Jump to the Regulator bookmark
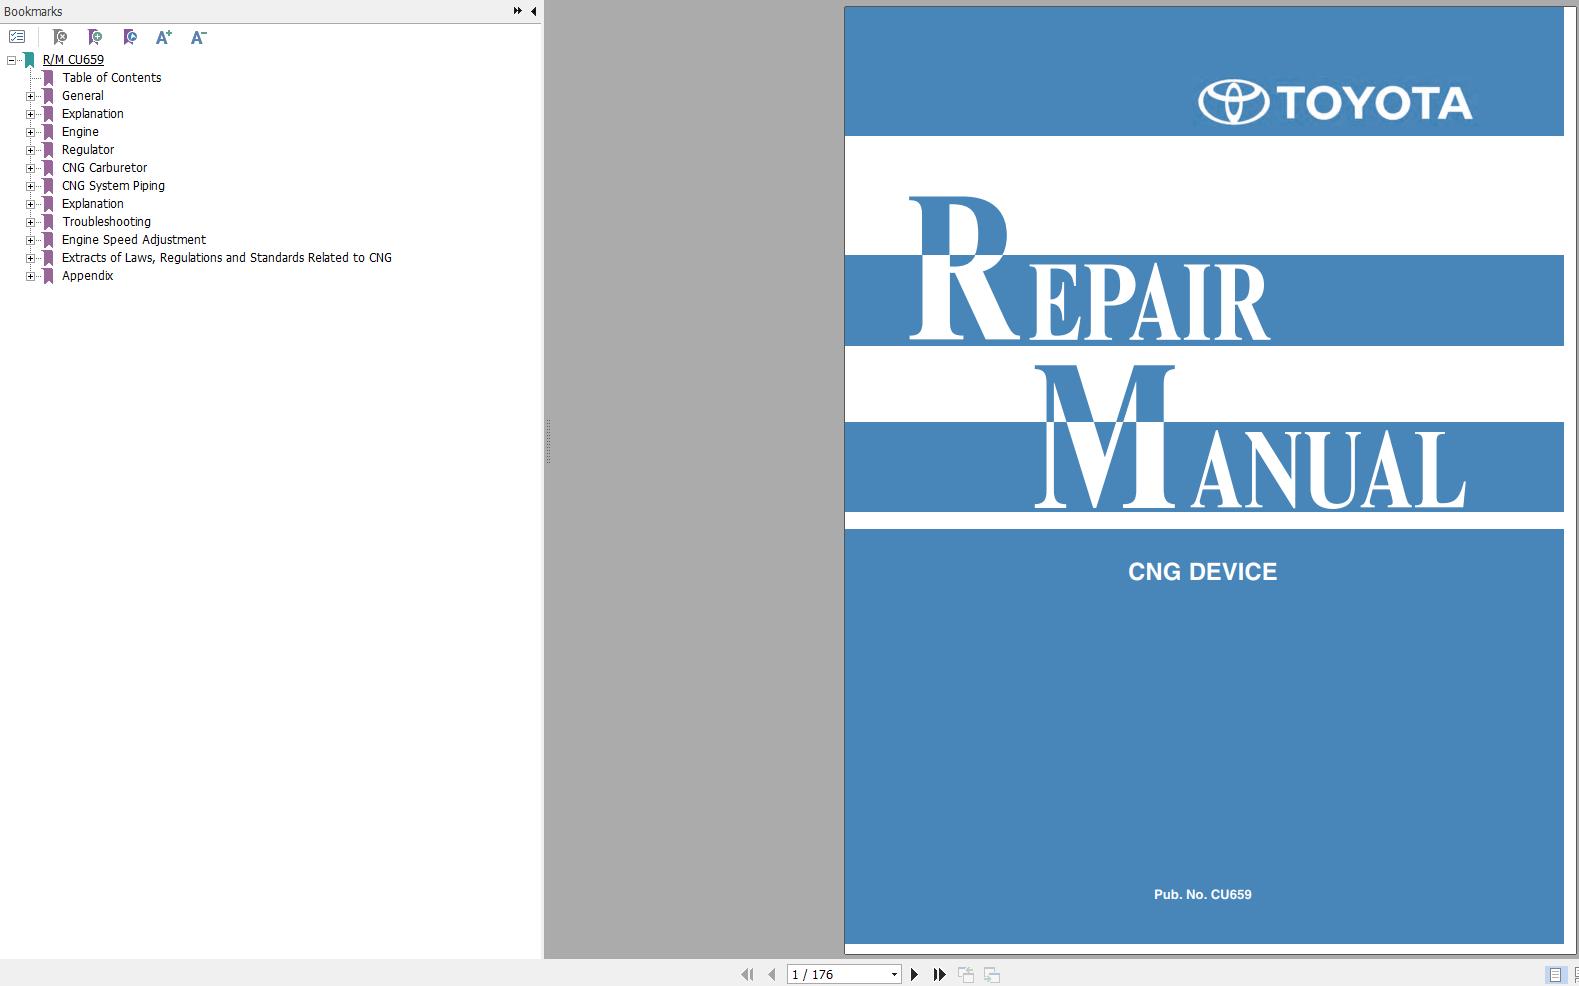Image resolution: width=1579 pixels, height=986 pixels. coord(88,150)
